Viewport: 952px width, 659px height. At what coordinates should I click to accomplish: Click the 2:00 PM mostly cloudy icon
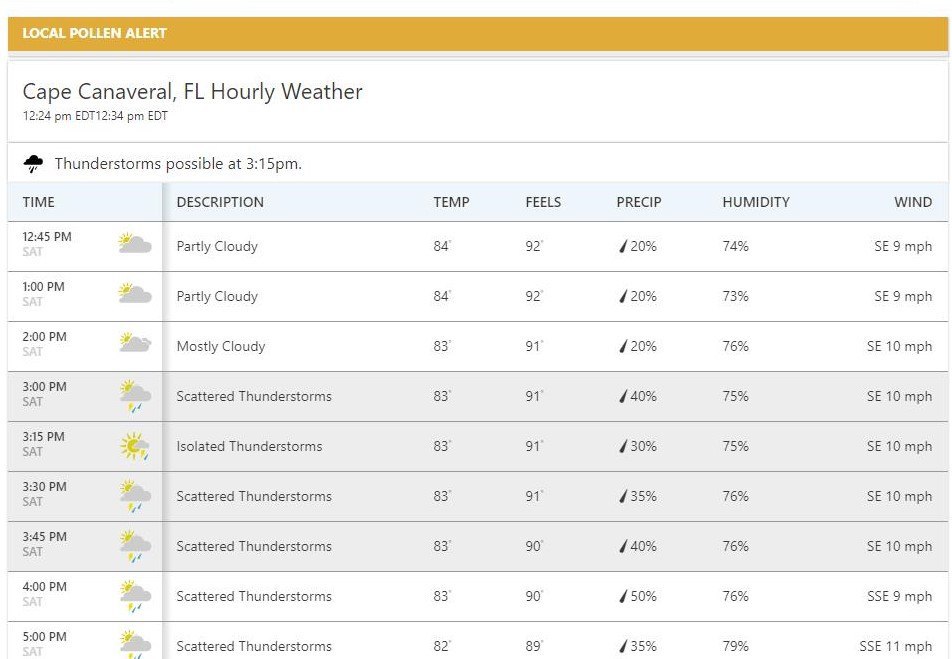[x=135, y=343]
